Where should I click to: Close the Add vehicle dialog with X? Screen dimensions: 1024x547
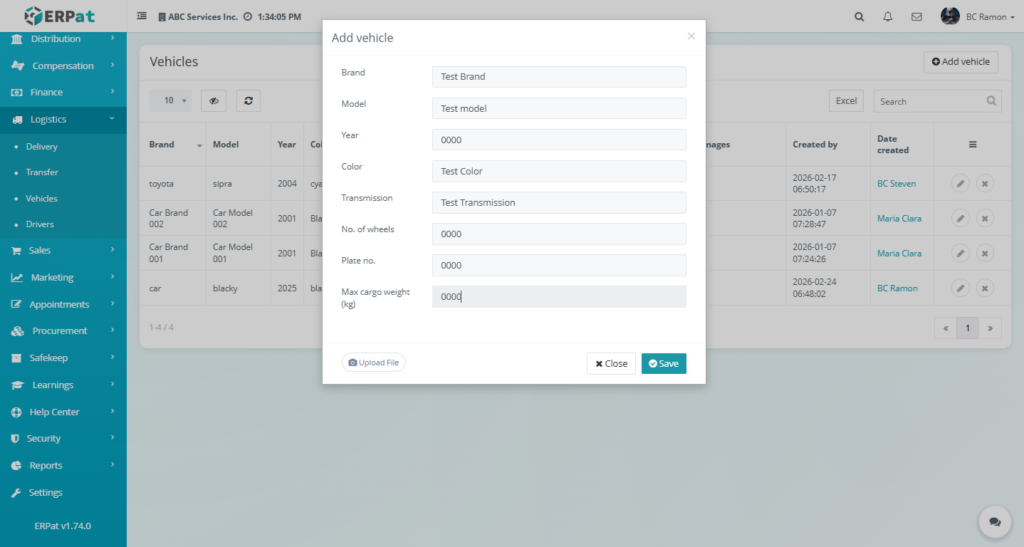point(691,36)
